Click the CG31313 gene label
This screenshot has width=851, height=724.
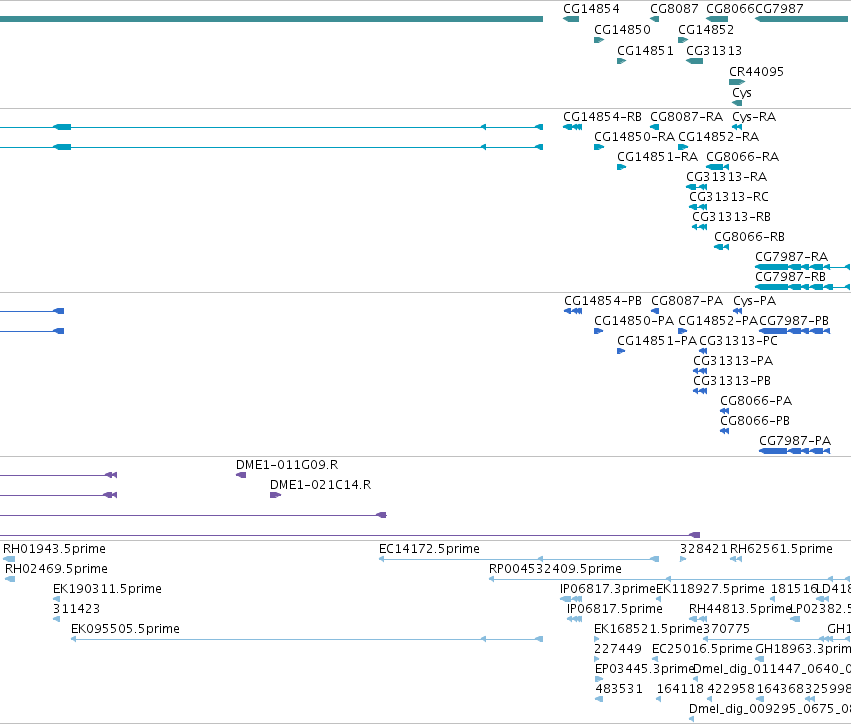coord(714,51)
